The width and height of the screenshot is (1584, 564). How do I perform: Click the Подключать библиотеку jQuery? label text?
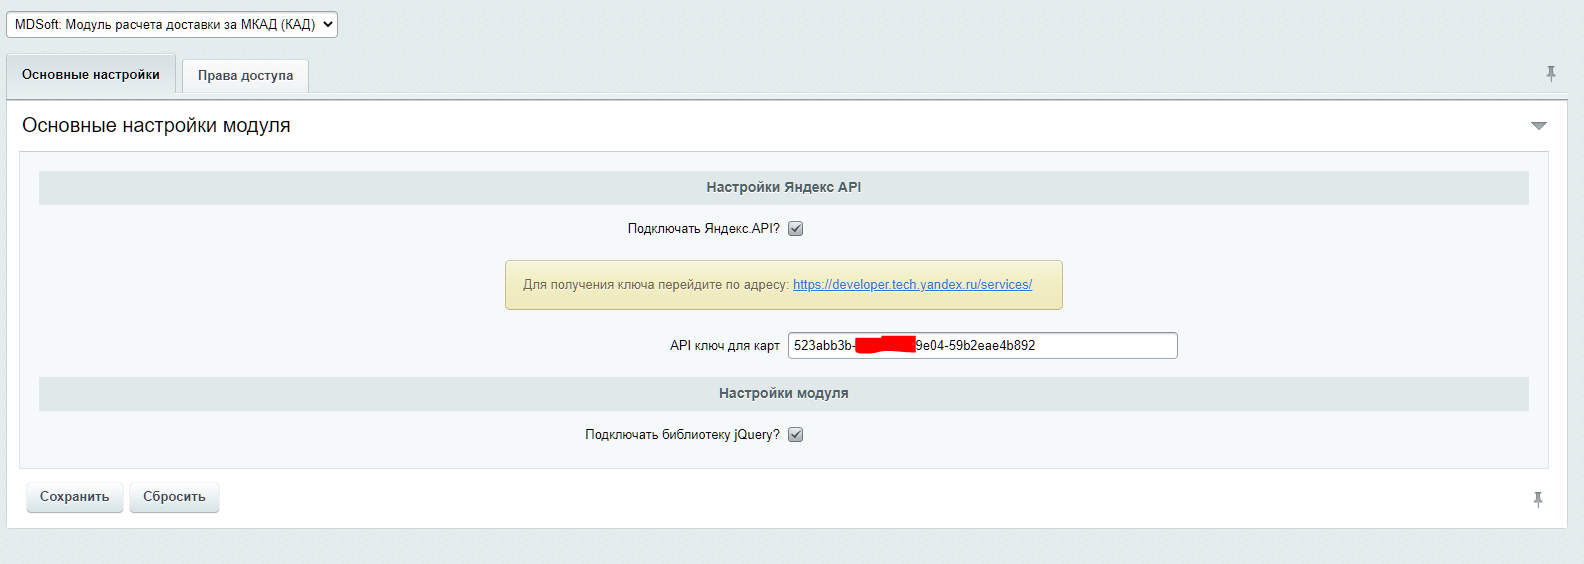[x=682, y=435]
